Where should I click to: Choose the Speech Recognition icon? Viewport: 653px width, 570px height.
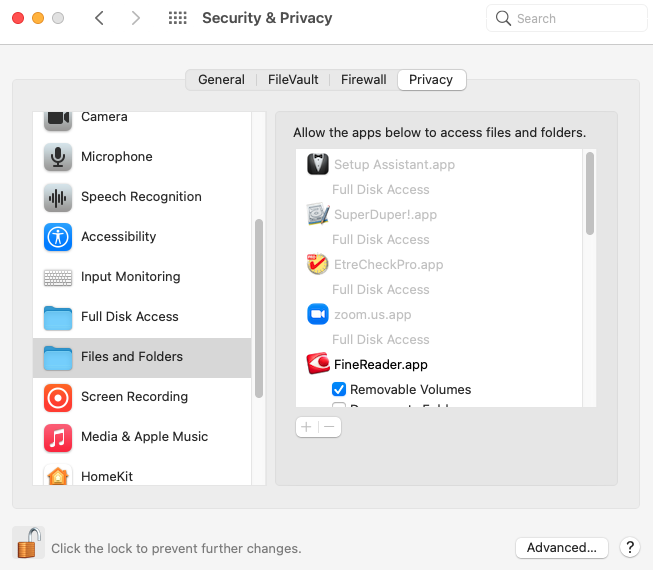(x=58, y=197)
